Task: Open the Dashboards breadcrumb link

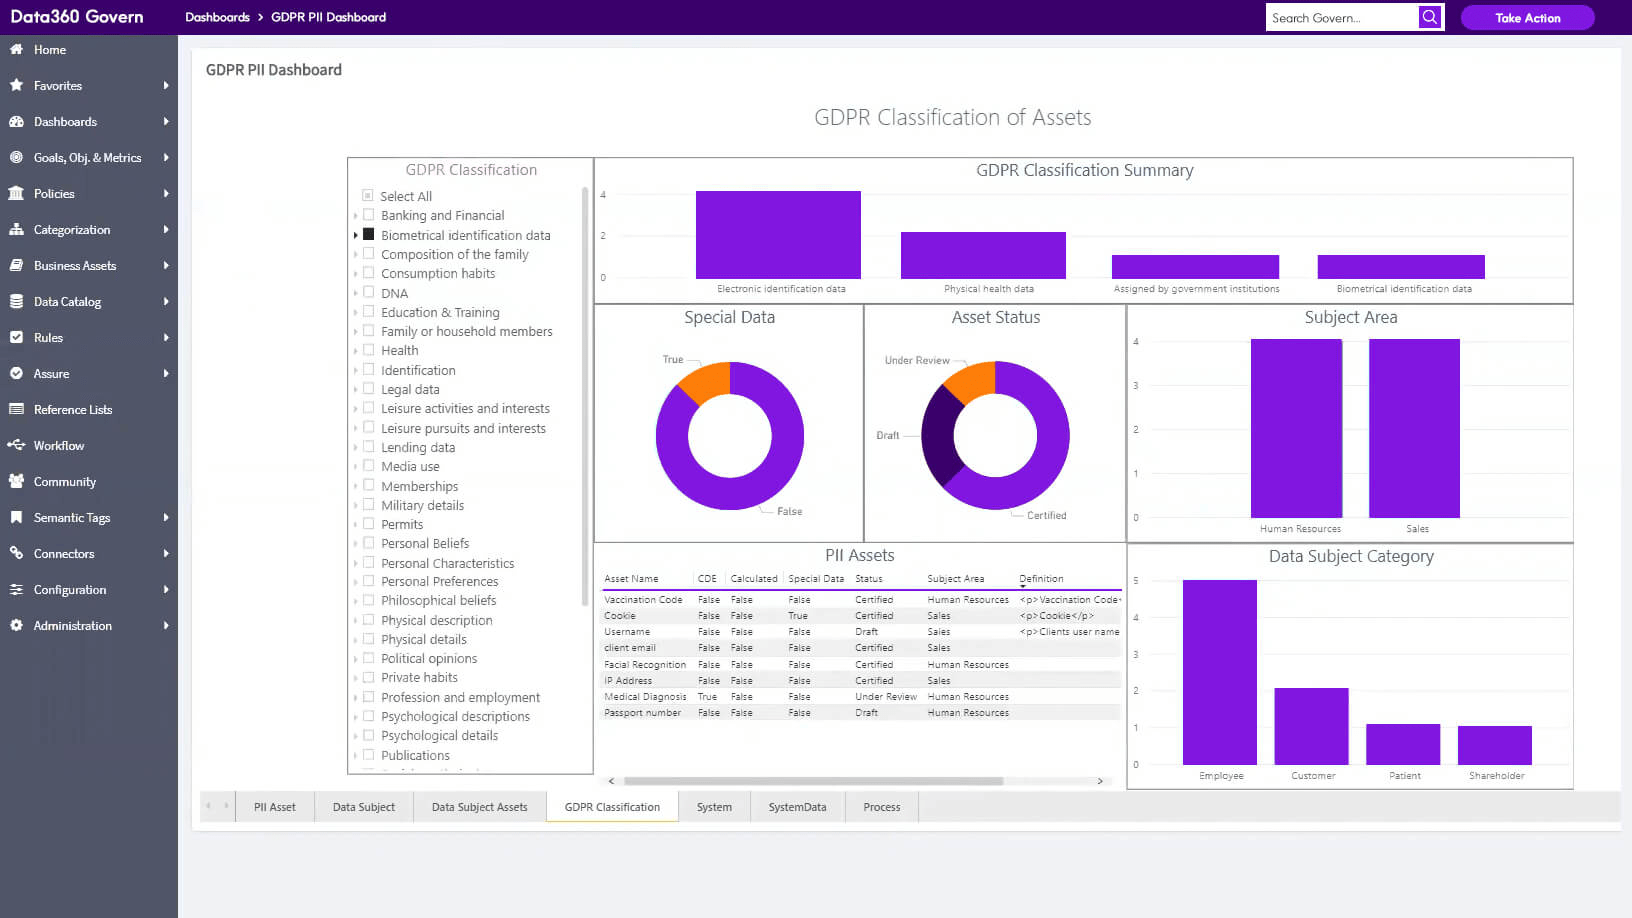Action: pyautogui.click(x=218, y=17)
